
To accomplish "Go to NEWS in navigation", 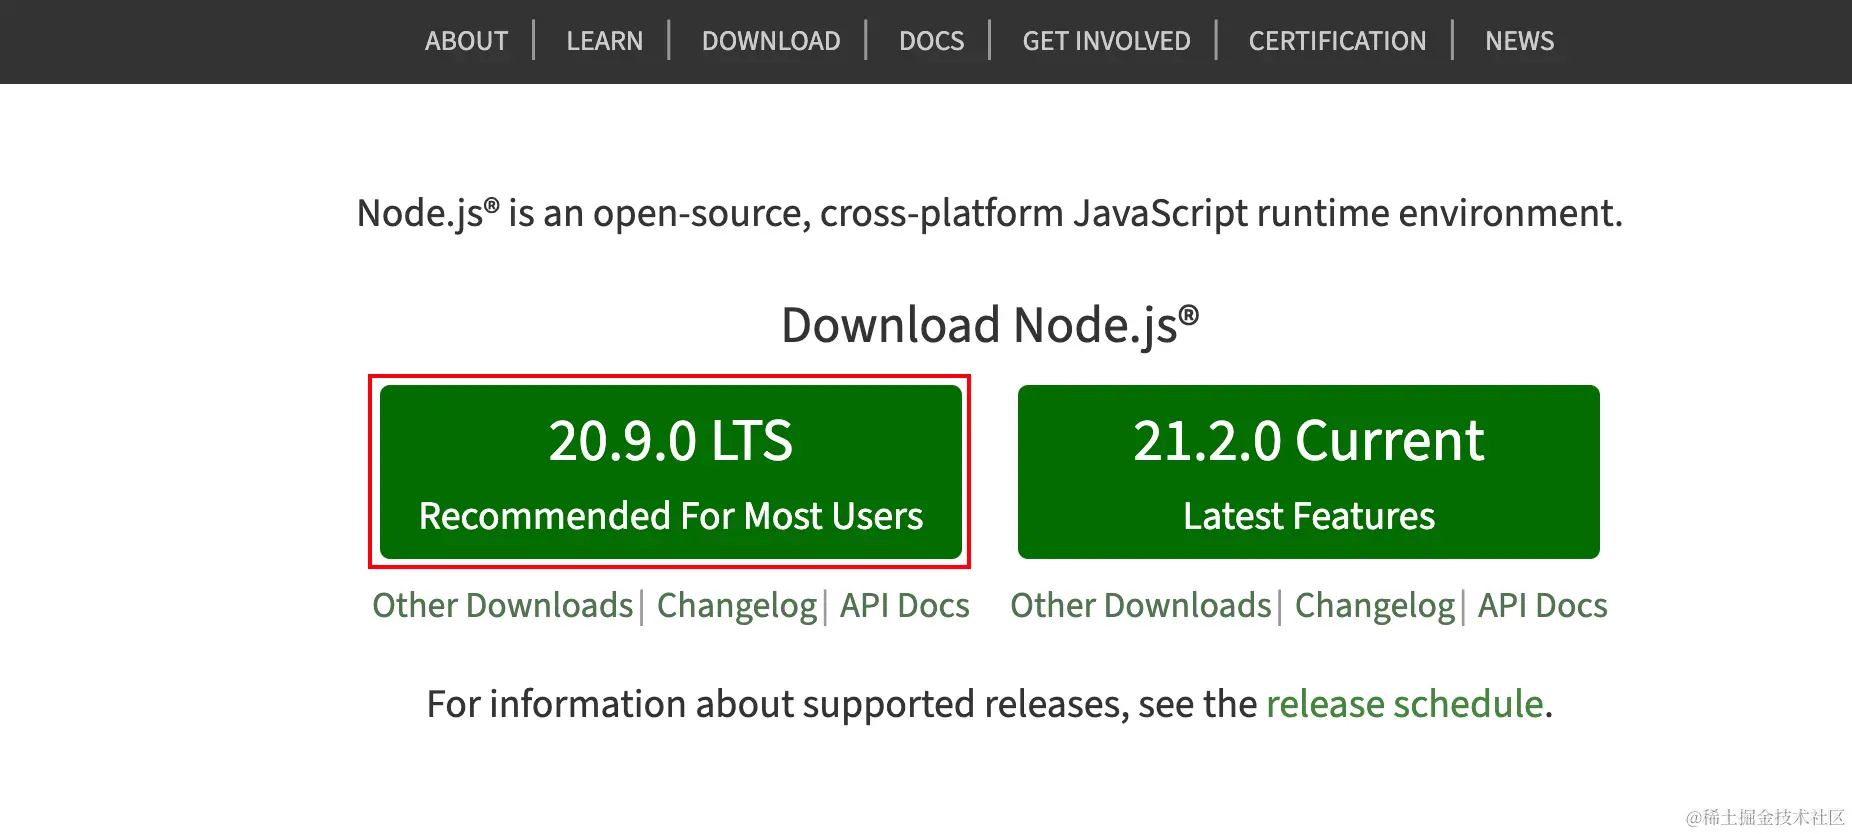I will point(1519,41).
